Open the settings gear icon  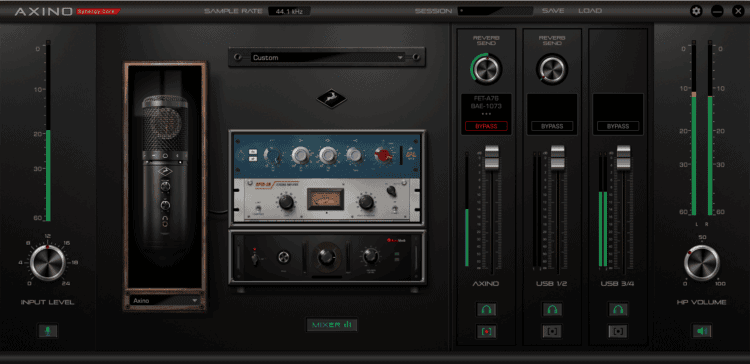(x=696, y=11)
